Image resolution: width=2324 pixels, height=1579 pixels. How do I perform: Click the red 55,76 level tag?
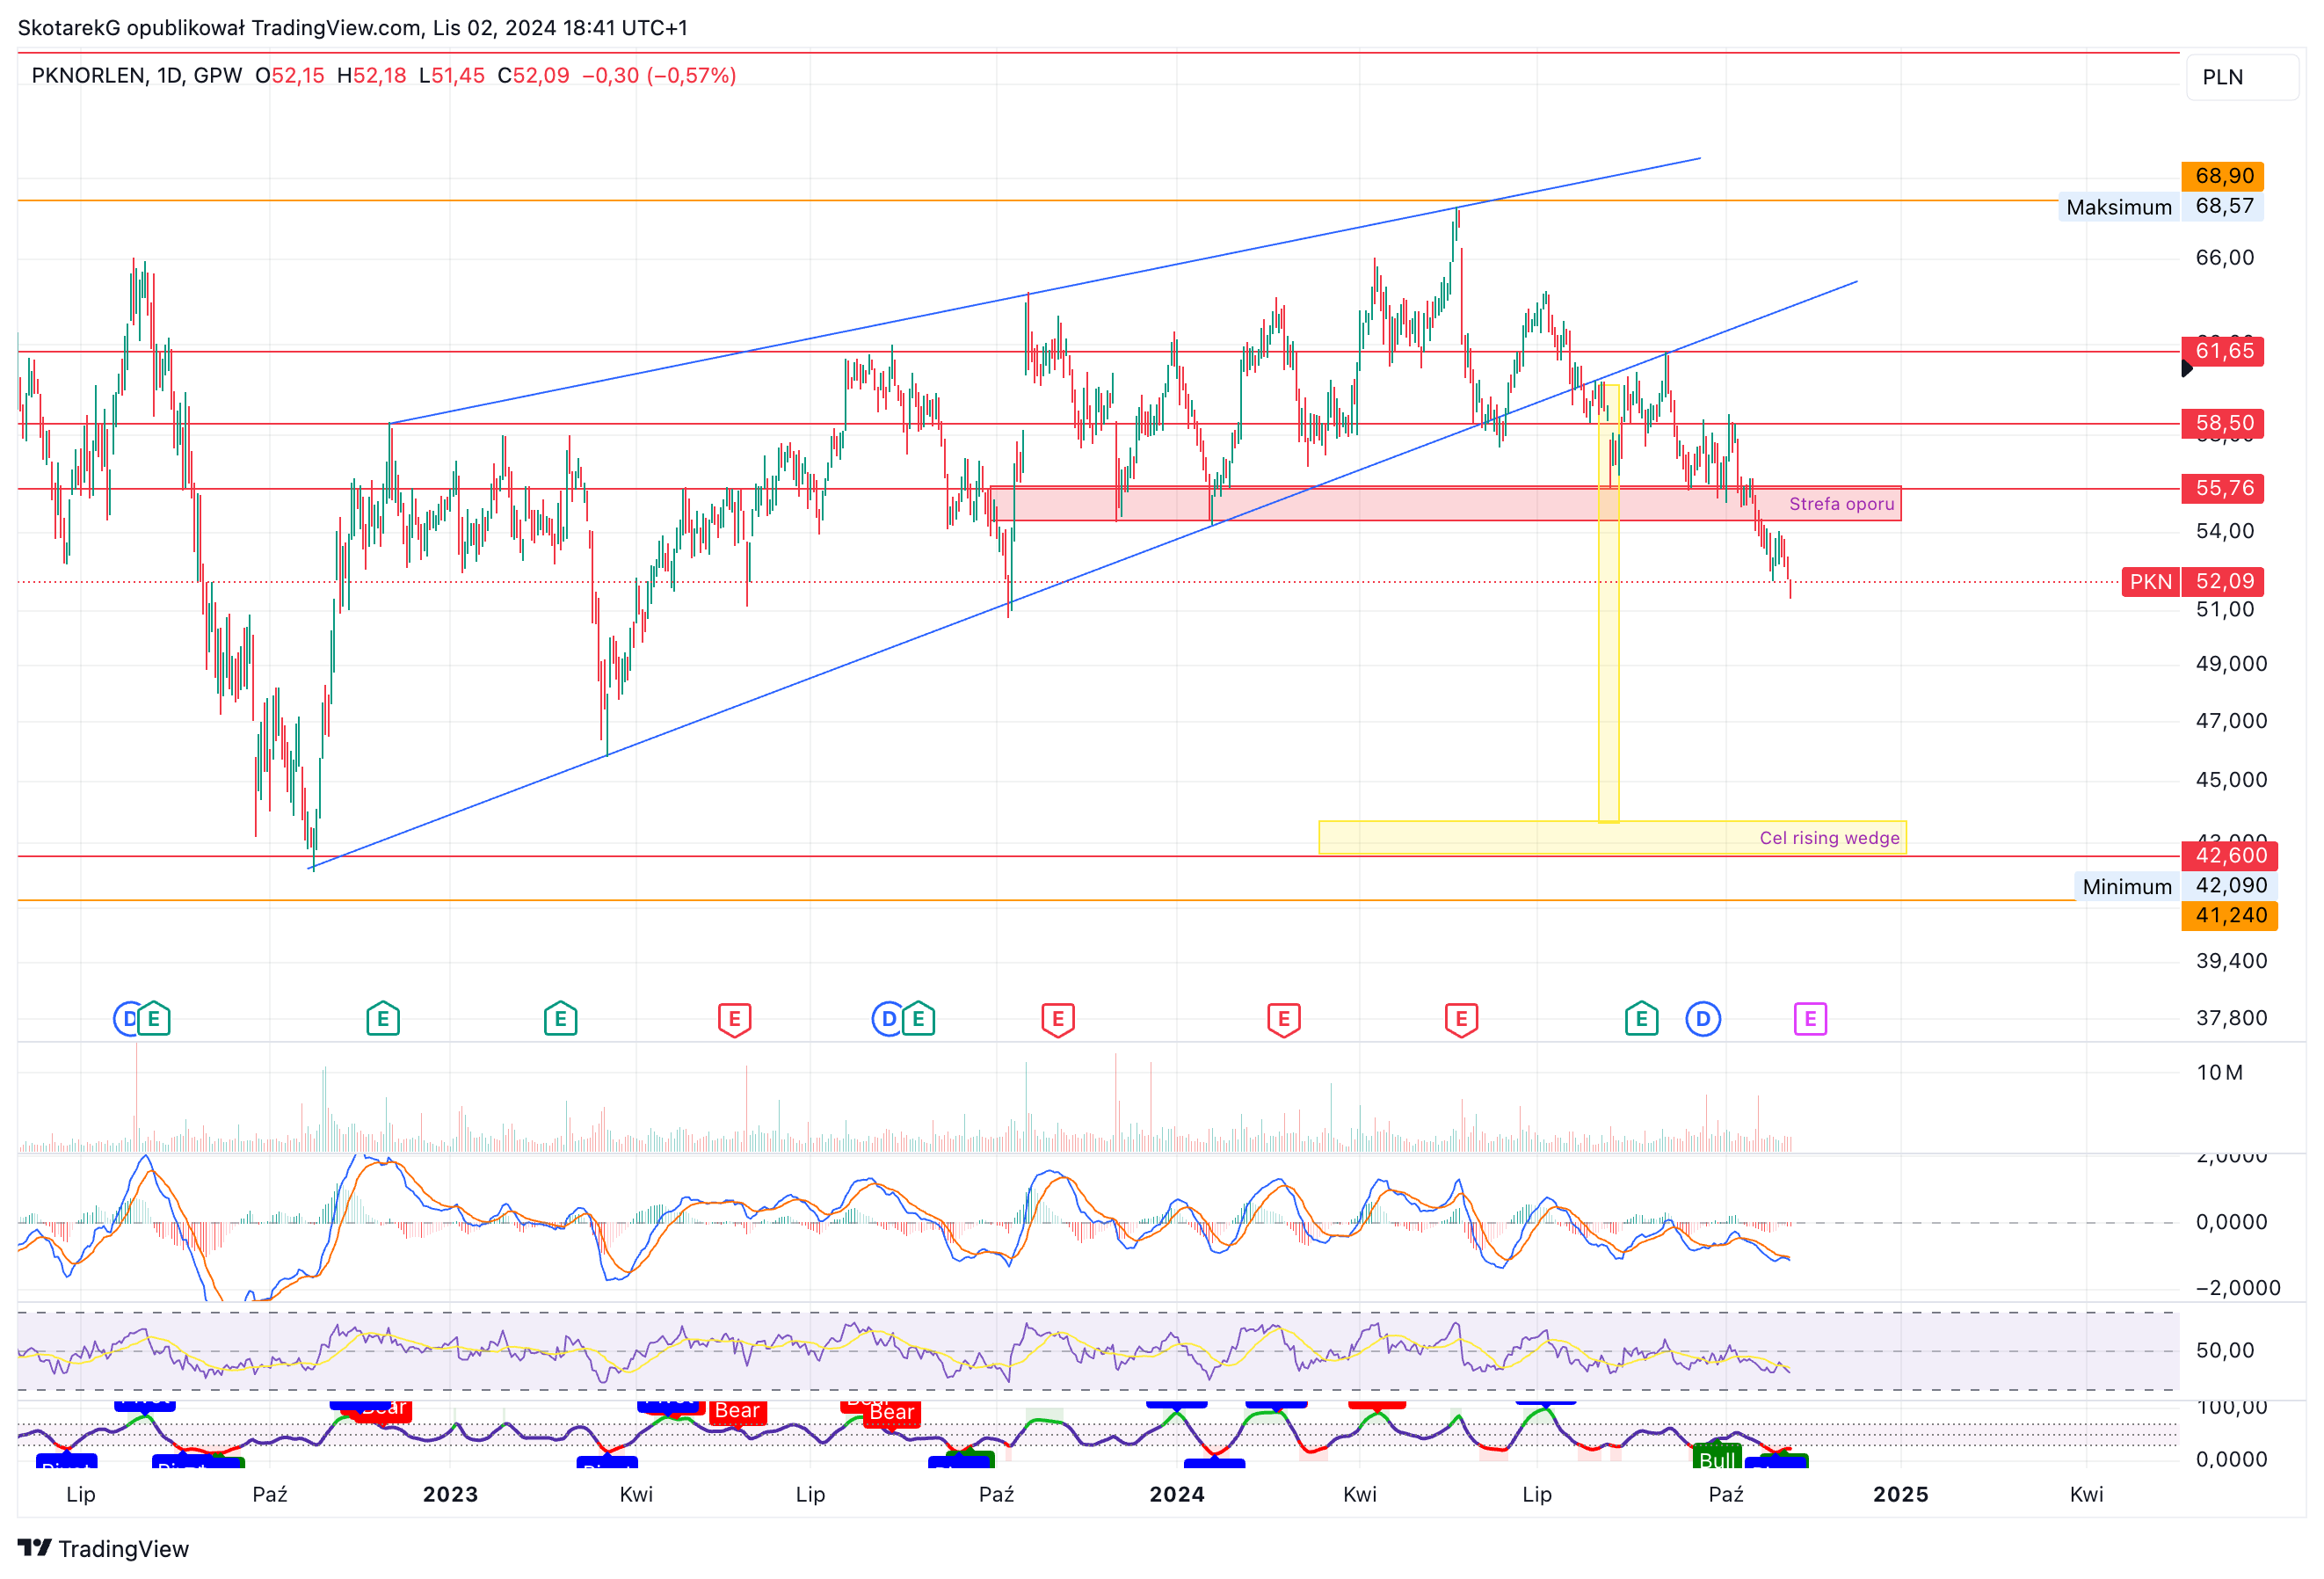pos(2222,488)
